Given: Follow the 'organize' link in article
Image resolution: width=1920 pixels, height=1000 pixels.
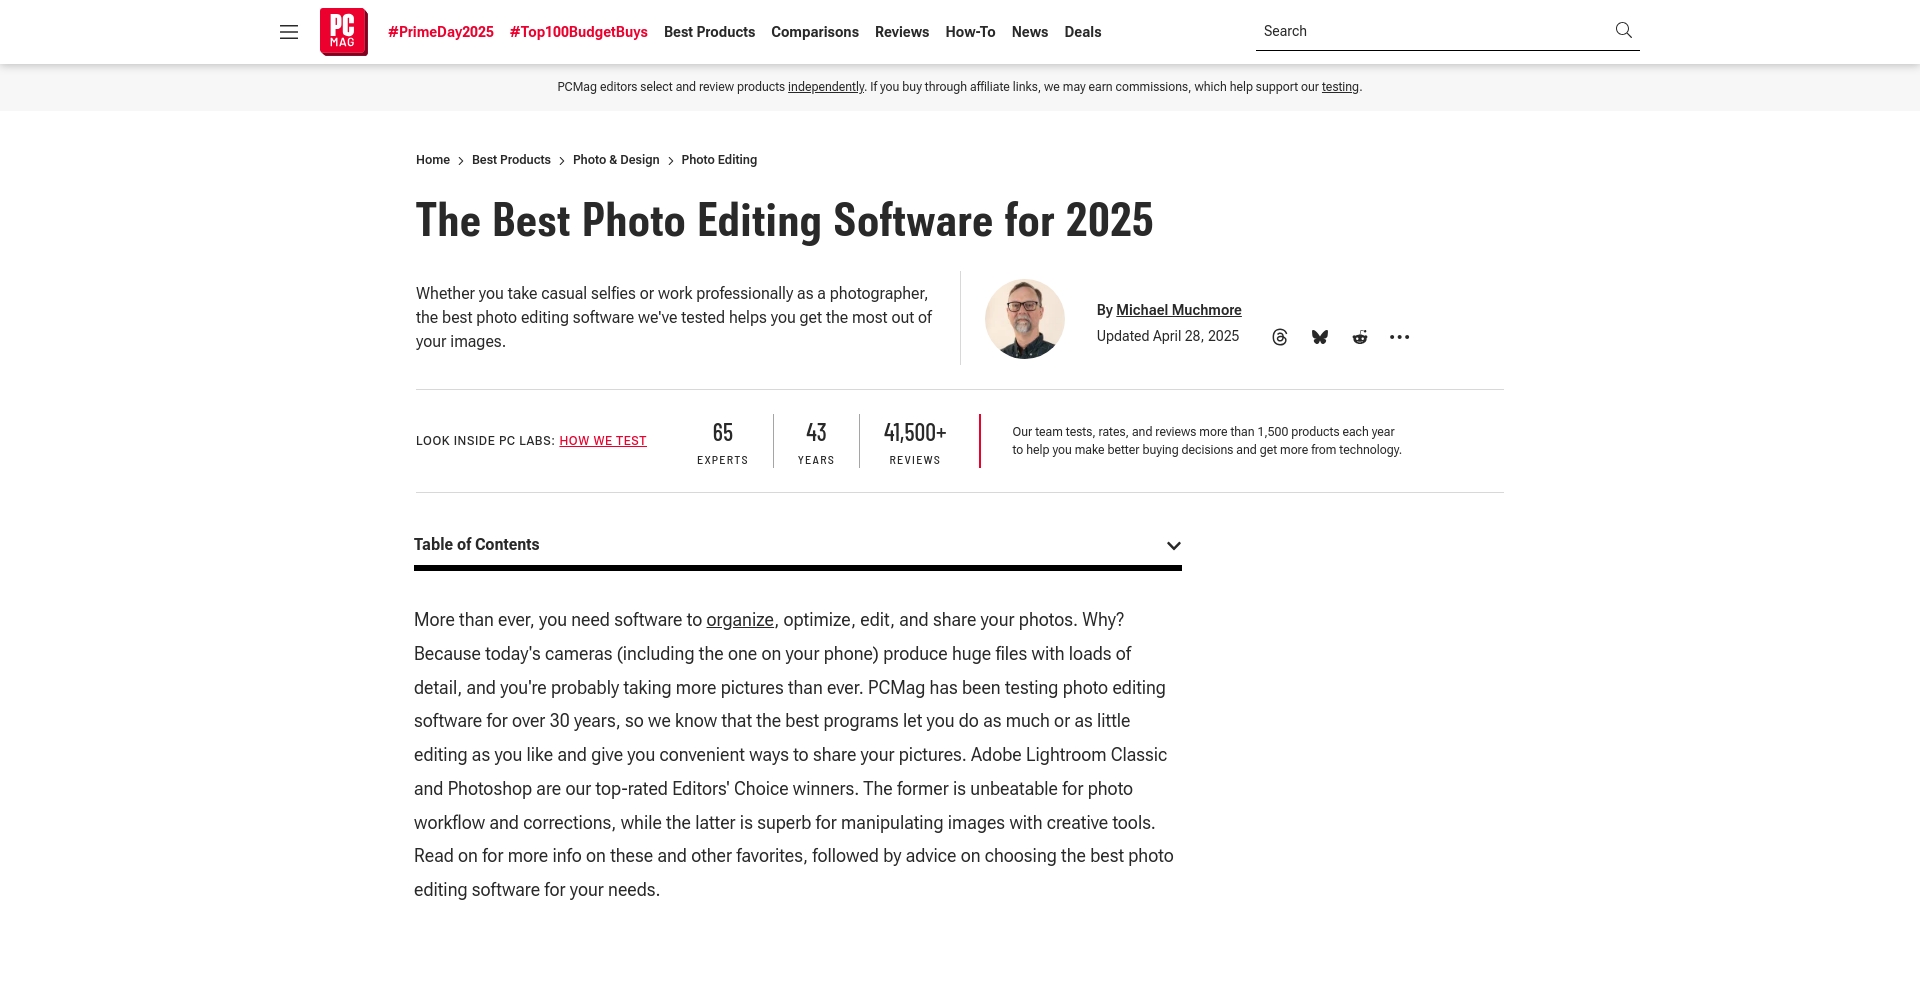Looking at the screenshot, I should pos(740,620).
